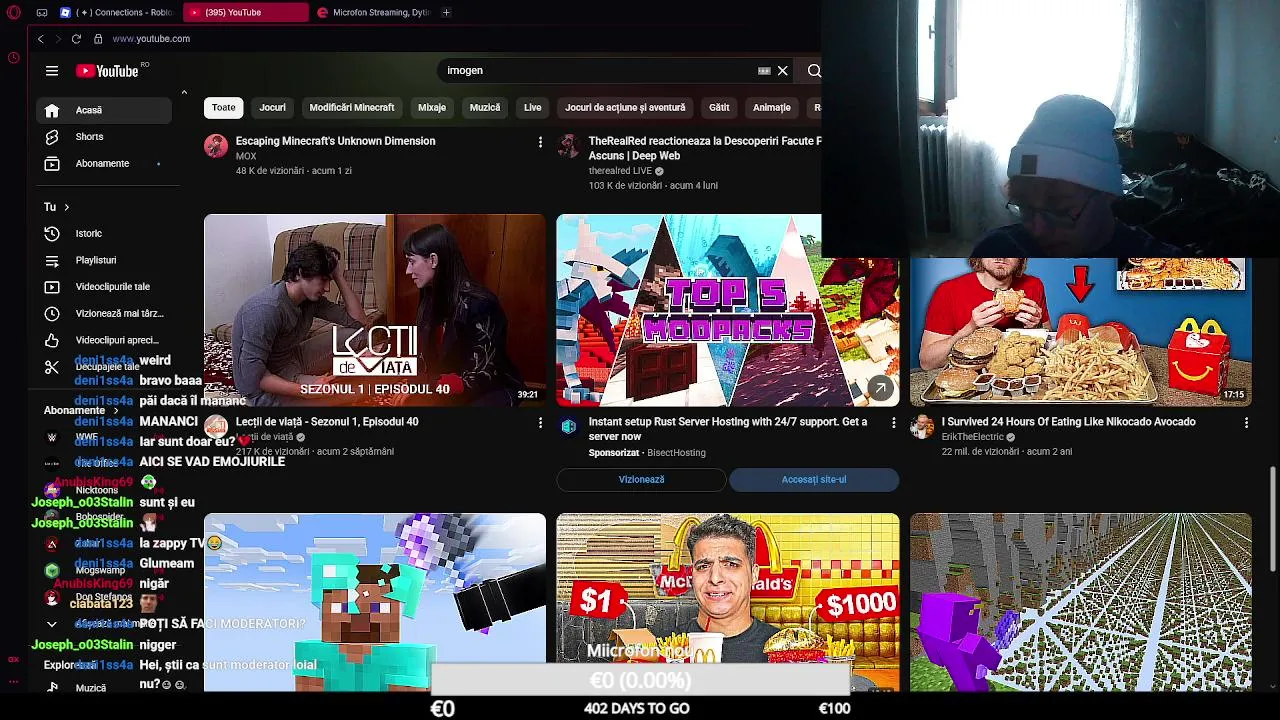The height and width of the screenshot is (720, 1280).
Task: Click the search field containing imogen
Action: click(x=600, y=71)
